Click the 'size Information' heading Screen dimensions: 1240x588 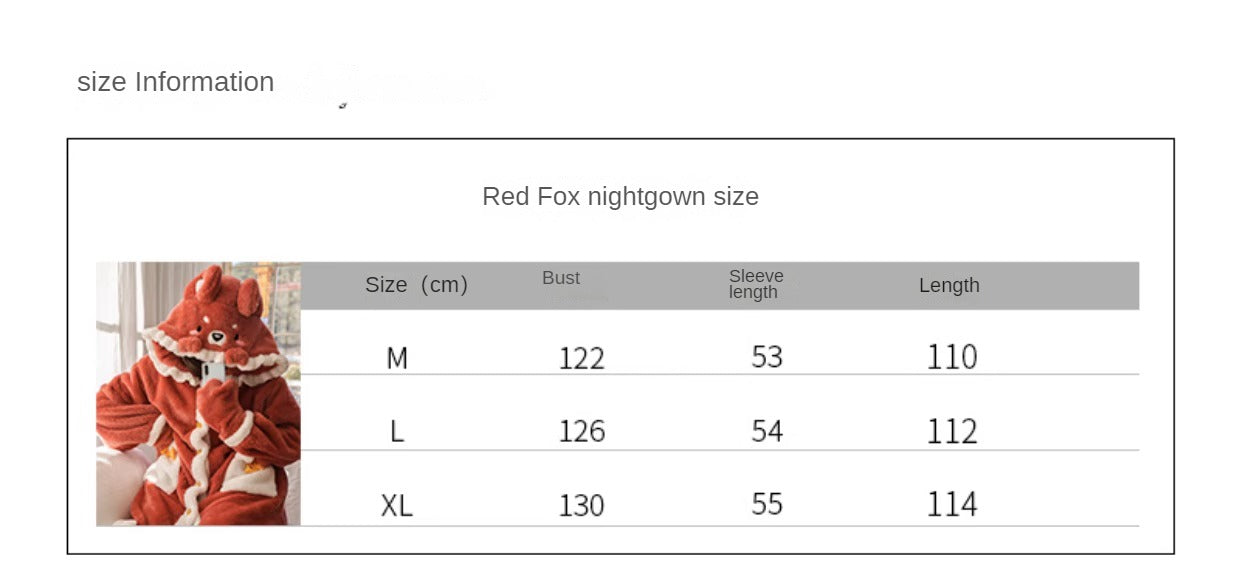point(175,82)
